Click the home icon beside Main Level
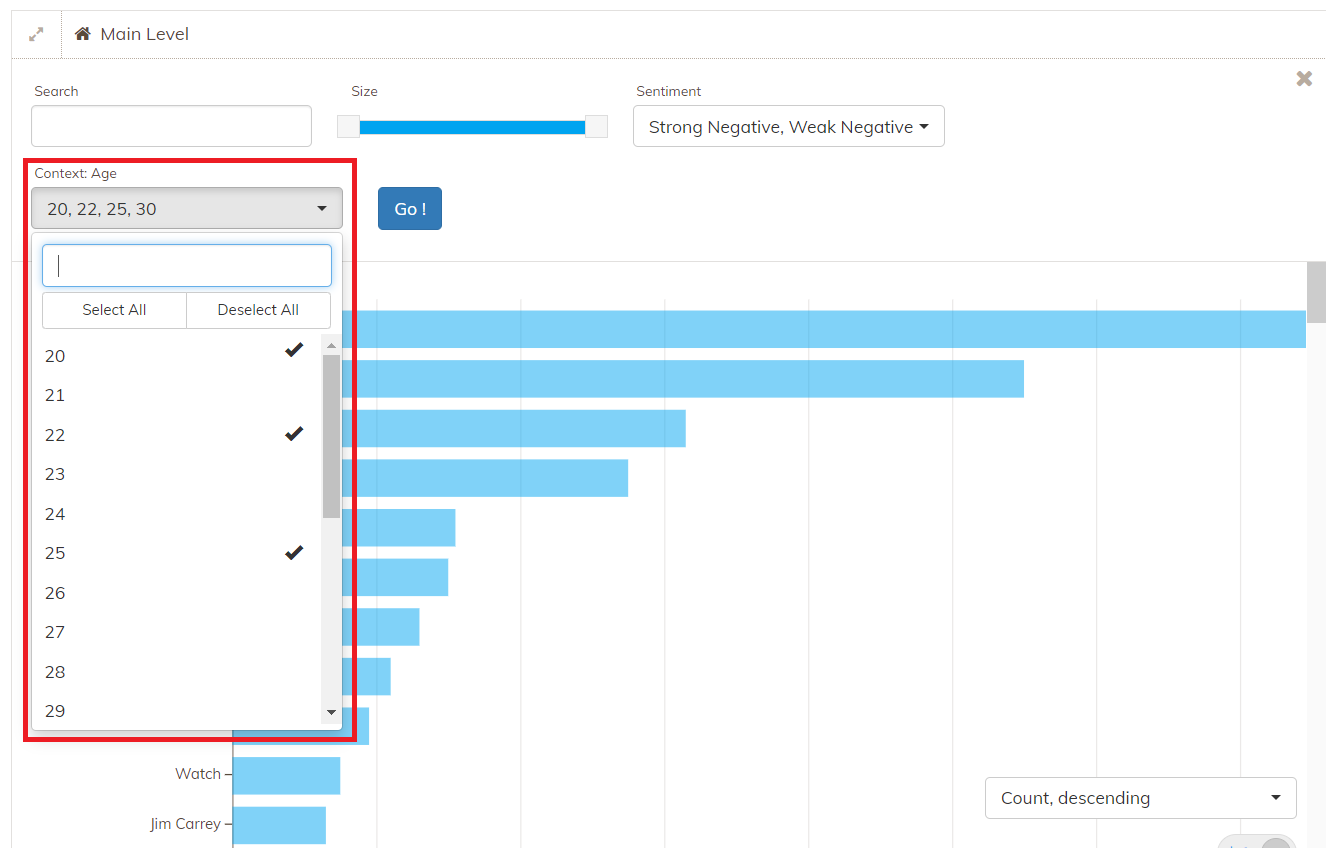This screenshot has width=1326, height=848. point(83,34)
